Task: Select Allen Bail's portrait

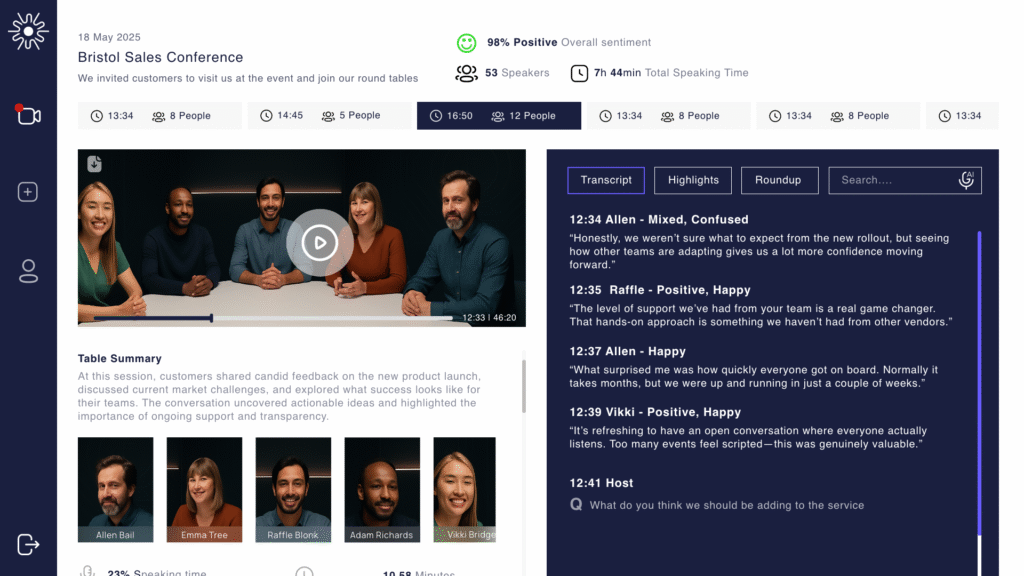Action: 116,490
